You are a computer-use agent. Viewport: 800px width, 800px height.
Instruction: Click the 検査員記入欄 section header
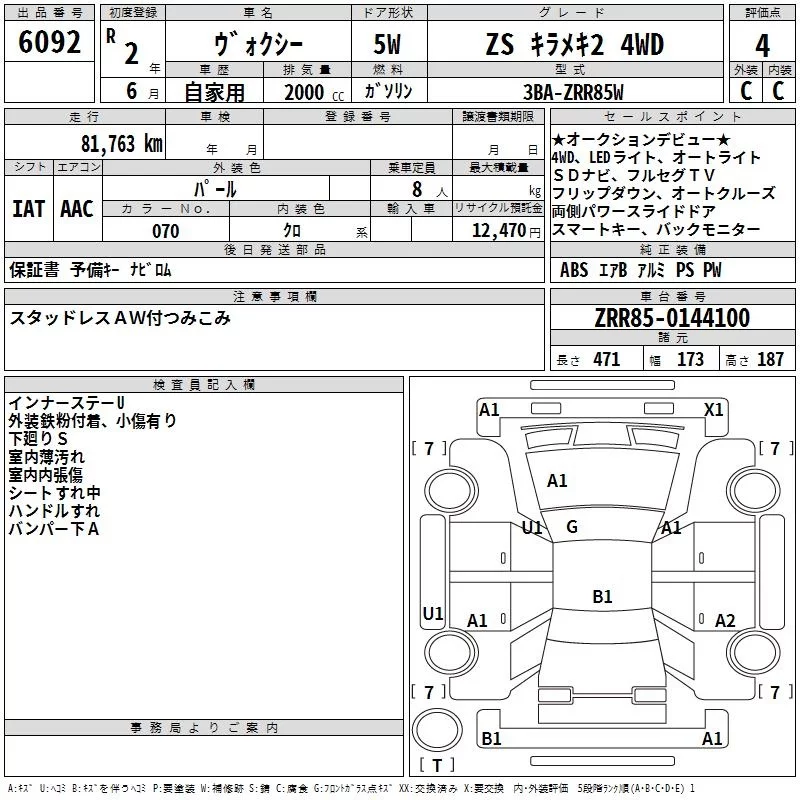click(x=204, y=385)
